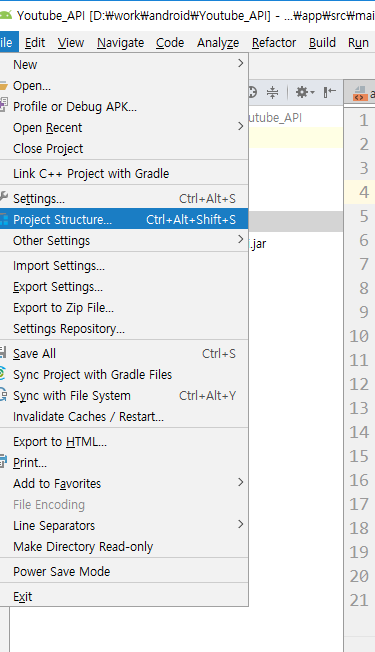Viewport: 375px width, 652px height.
Task: Click the hide panel icon beside the gear
Action: [x=329, y=92]
